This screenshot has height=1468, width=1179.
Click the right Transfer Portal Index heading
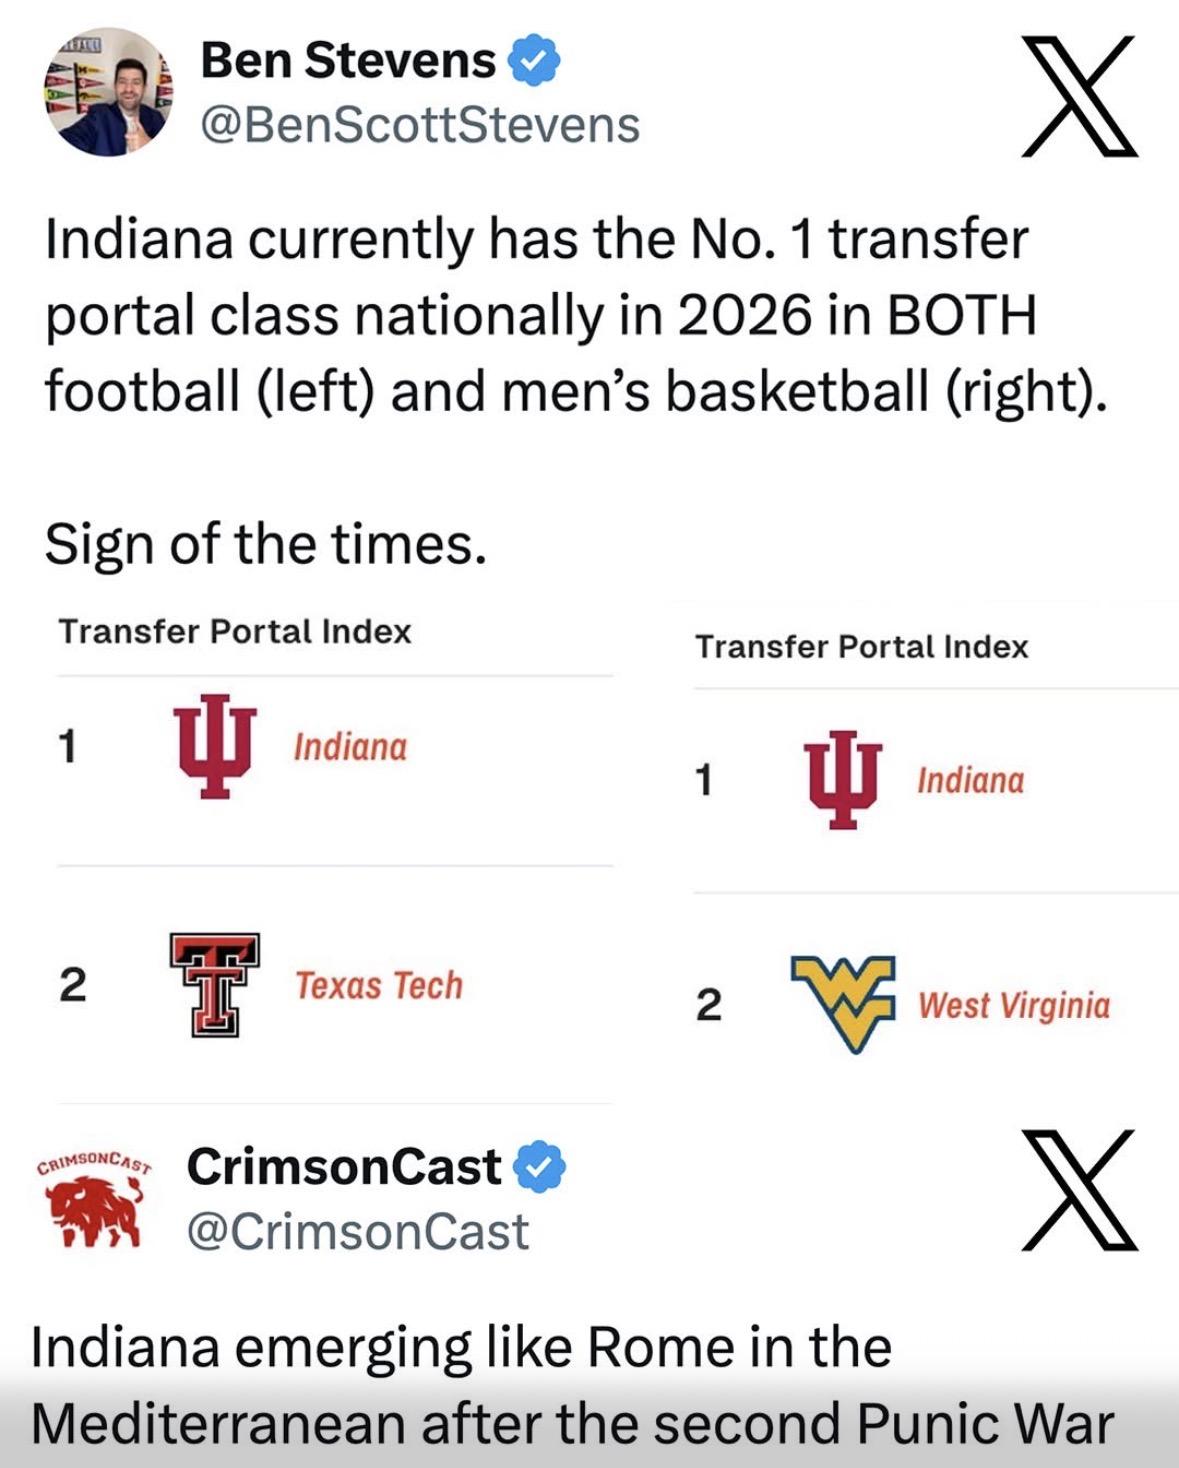(861, 647)
